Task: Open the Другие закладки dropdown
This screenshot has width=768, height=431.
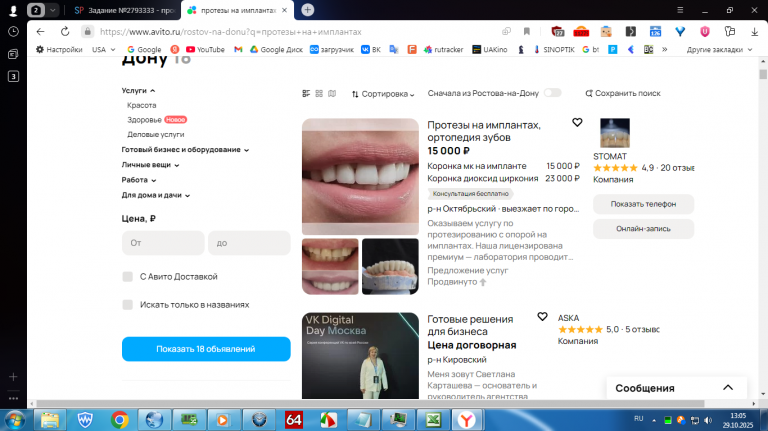Action: 719,49
